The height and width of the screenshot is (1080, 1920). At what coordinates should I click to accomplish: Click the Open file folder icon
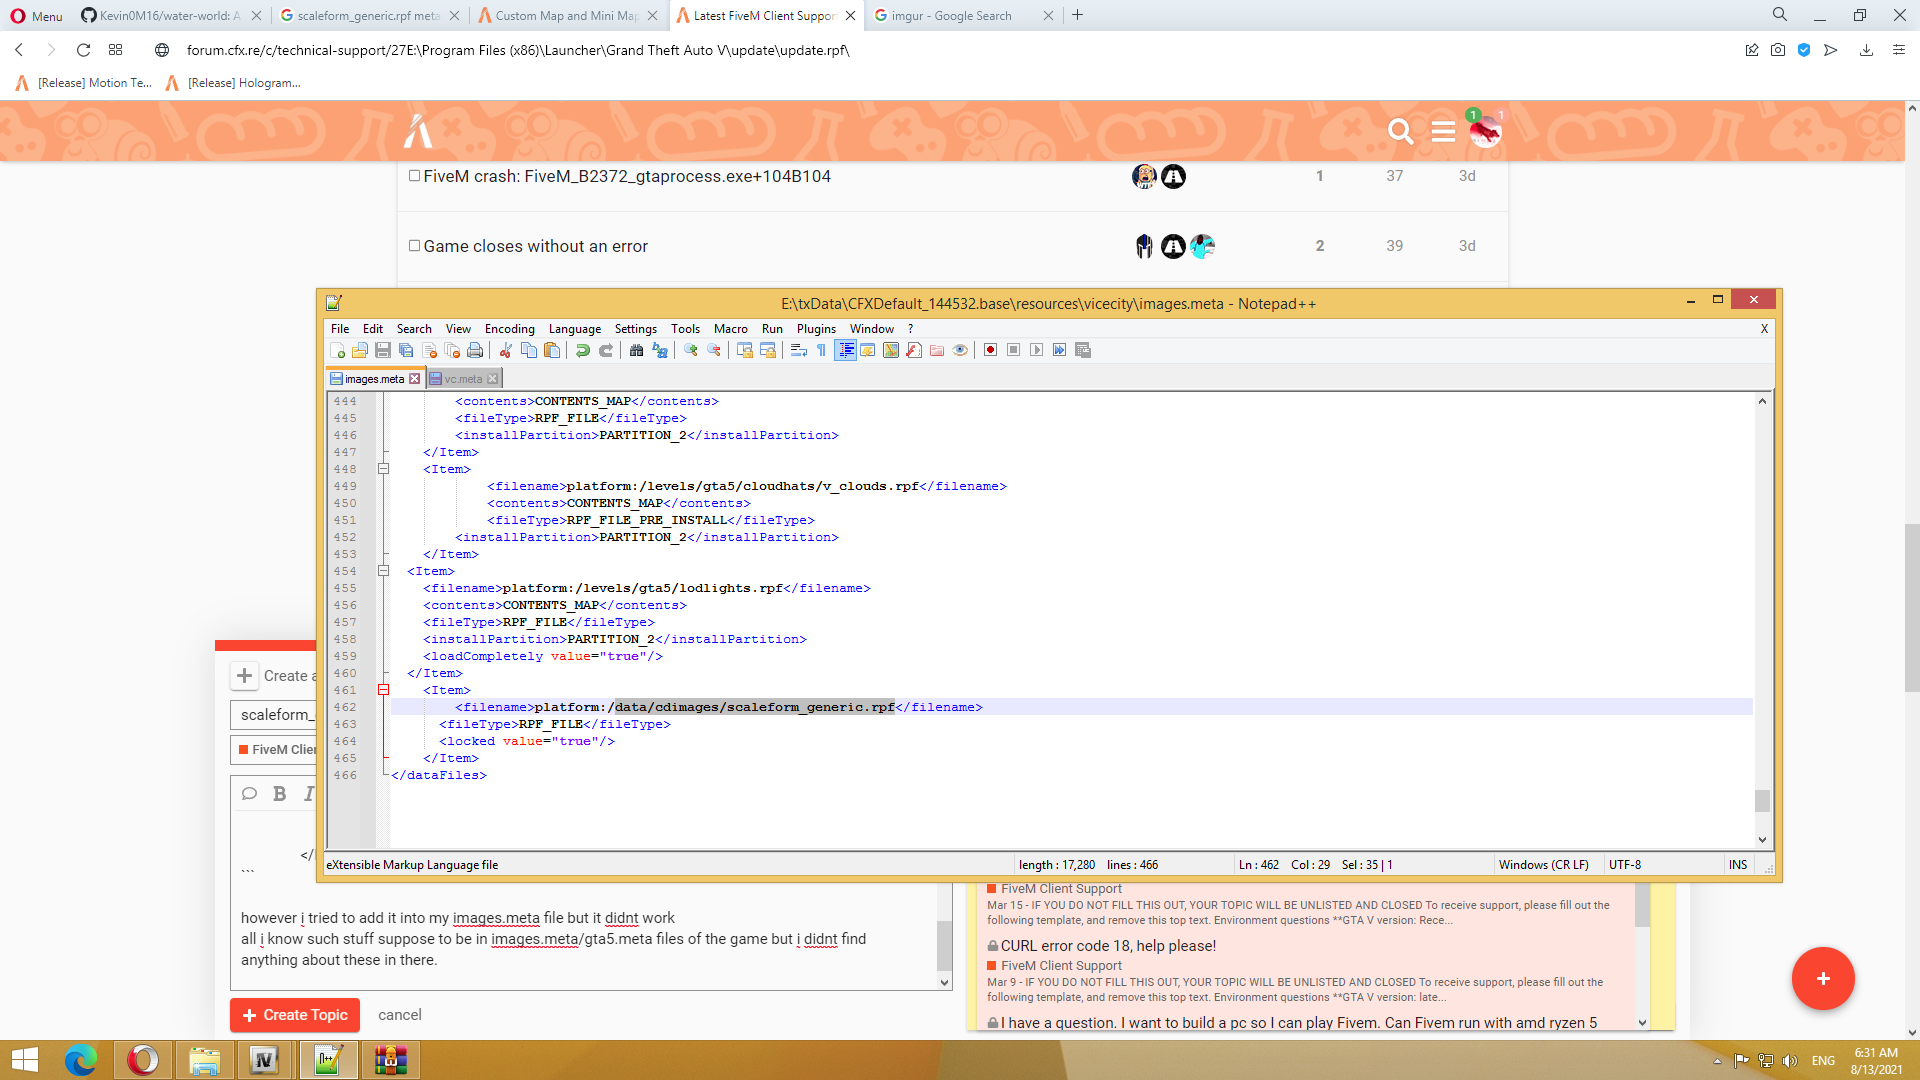[360, 350]
